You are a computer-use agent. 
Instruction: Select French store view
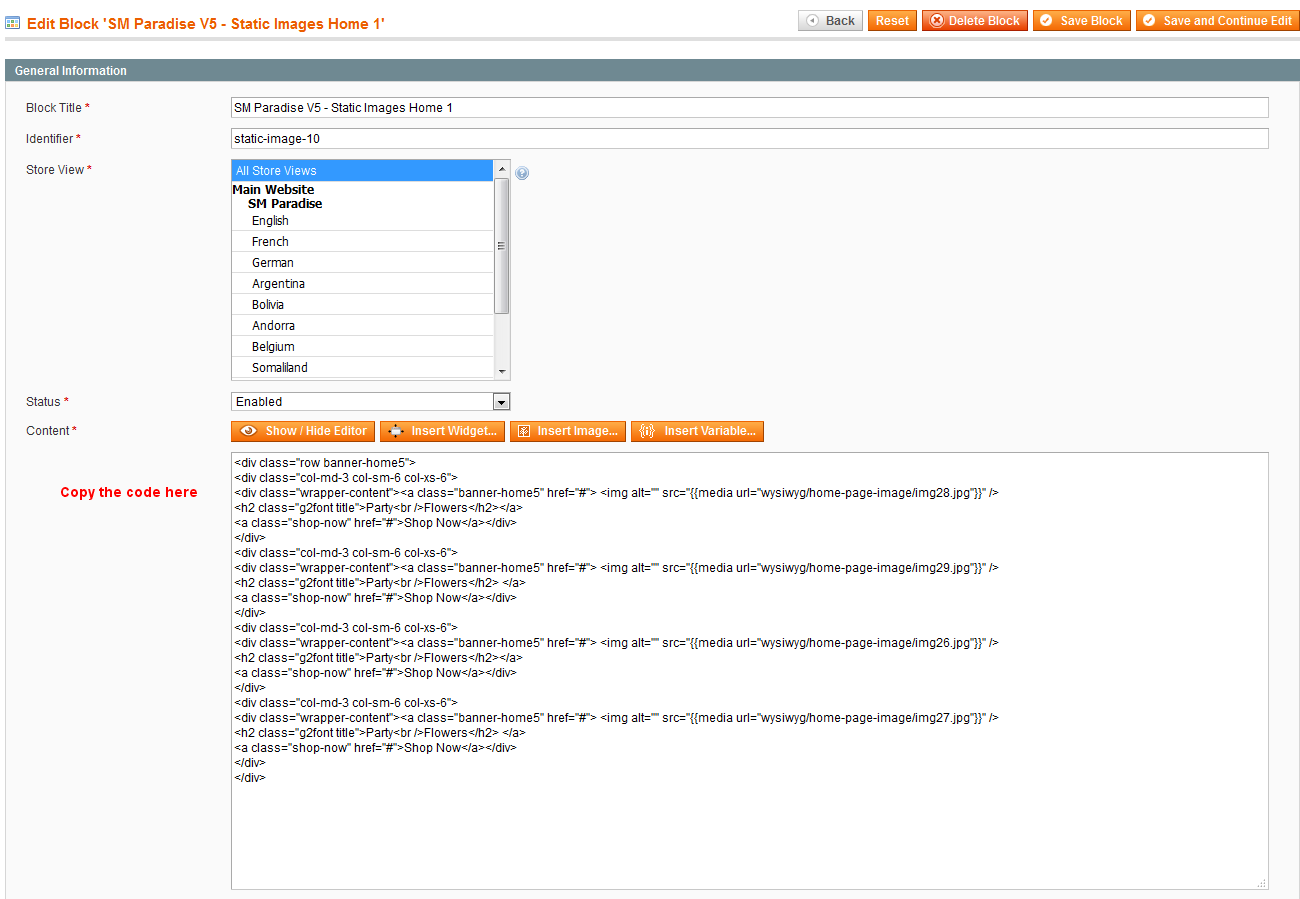(x=363, y=242)
